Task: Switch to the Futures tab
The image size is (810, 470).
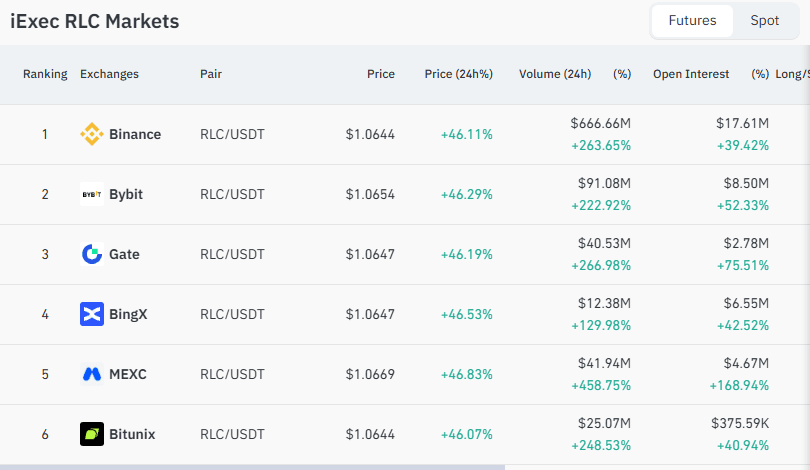Action: tap(692, 21)
